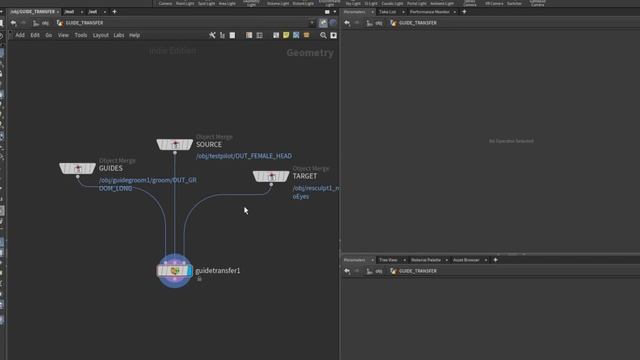This screenshot has width=640, height=360.
Task: Click the image background icon in network toolbar
Action: tap(276, 36)
